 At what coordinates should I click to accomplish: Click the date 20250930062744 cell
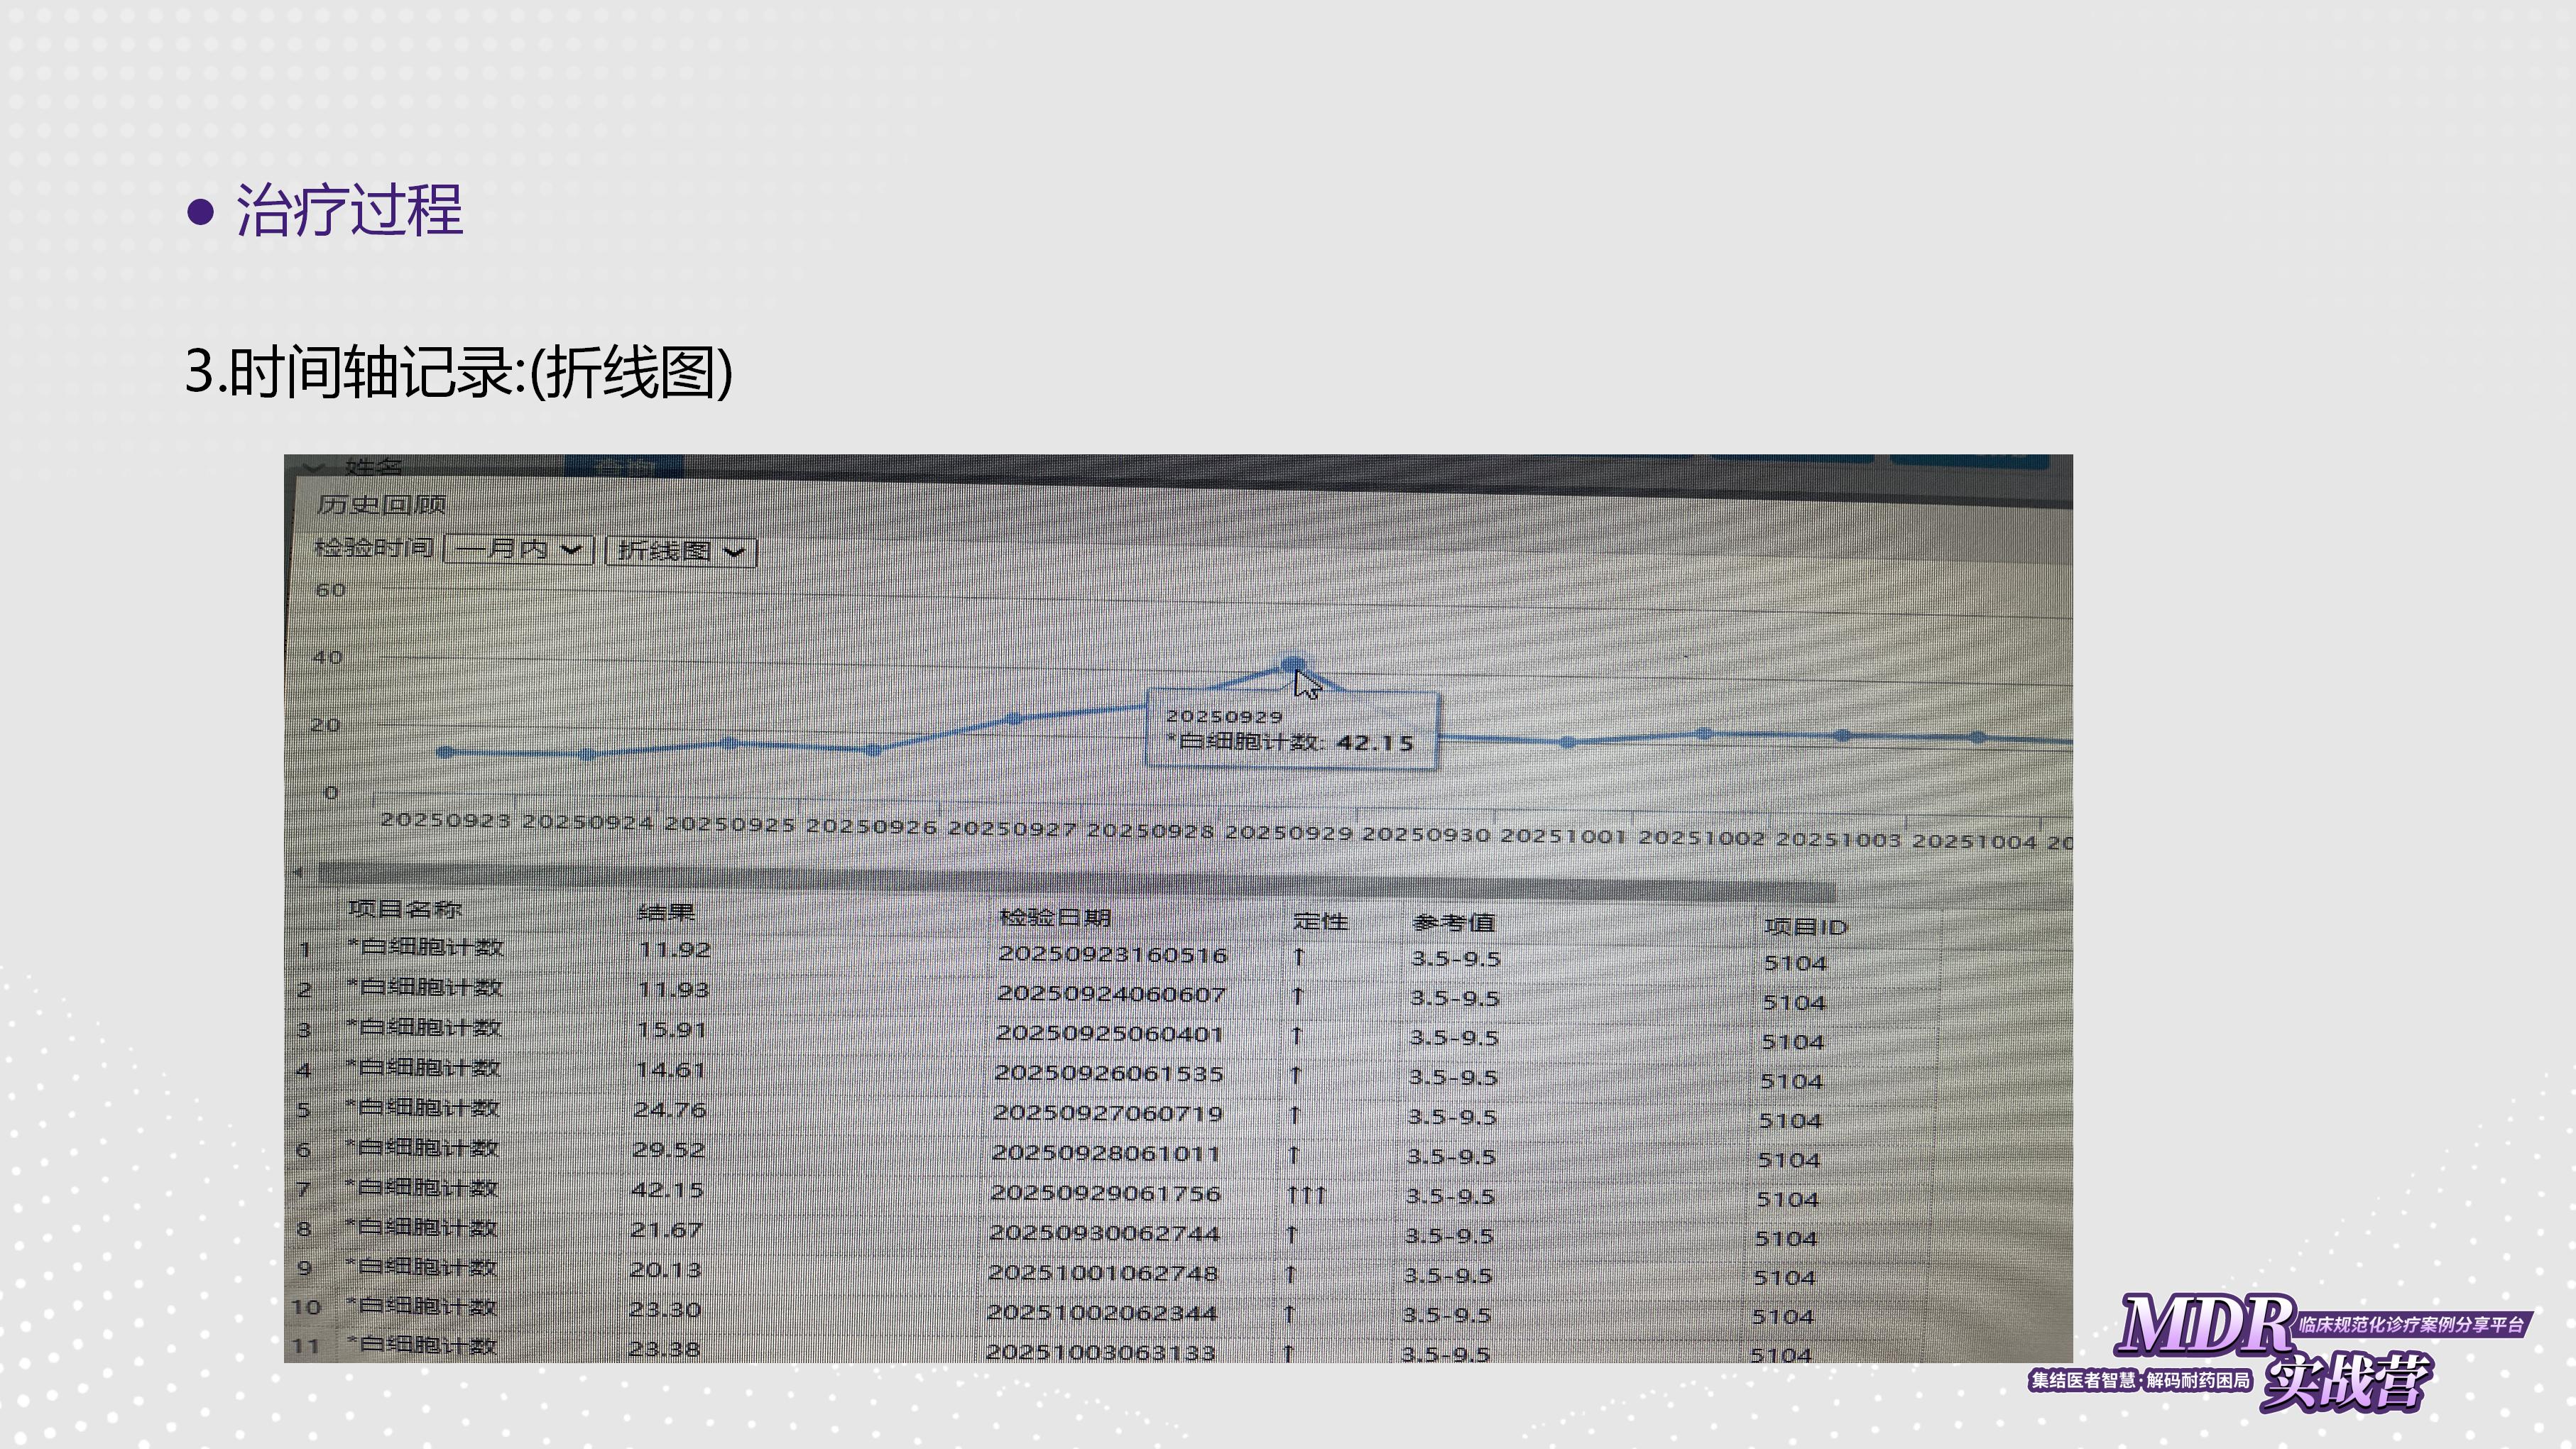click(1104, 1233)
